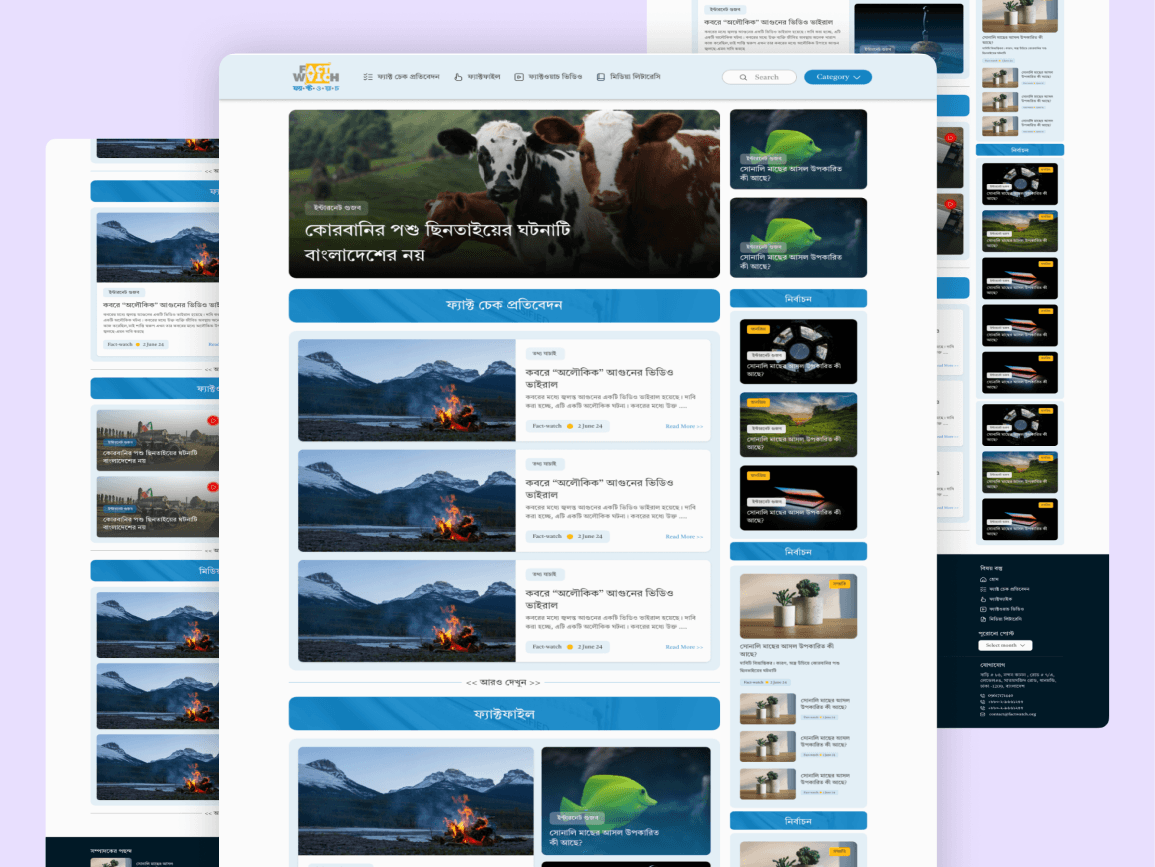1155x867 pixels.
Task: Click the envelope icon beside contact@factwatch.org
Action: (983, 714)
